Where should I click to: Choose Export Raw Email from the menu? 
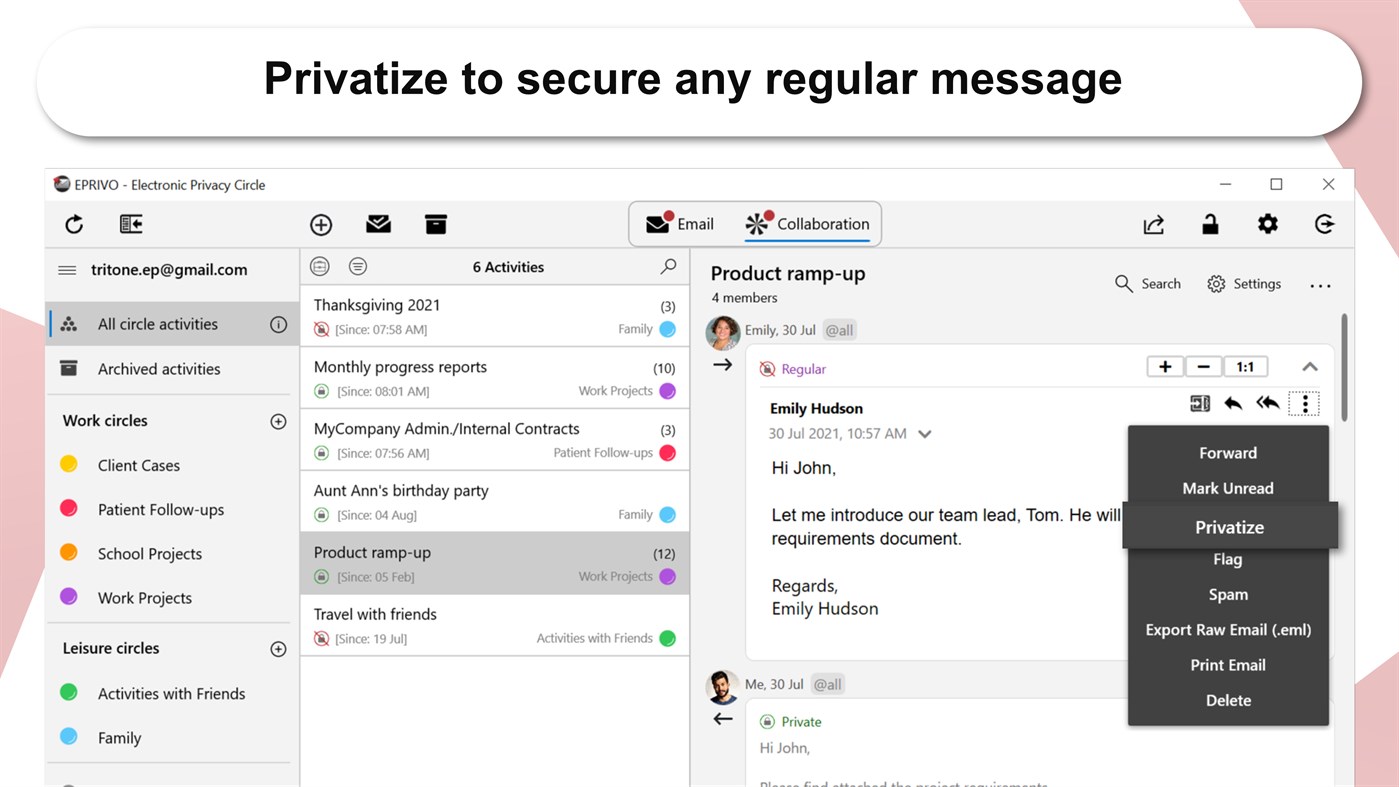(x=1228, y=629)
